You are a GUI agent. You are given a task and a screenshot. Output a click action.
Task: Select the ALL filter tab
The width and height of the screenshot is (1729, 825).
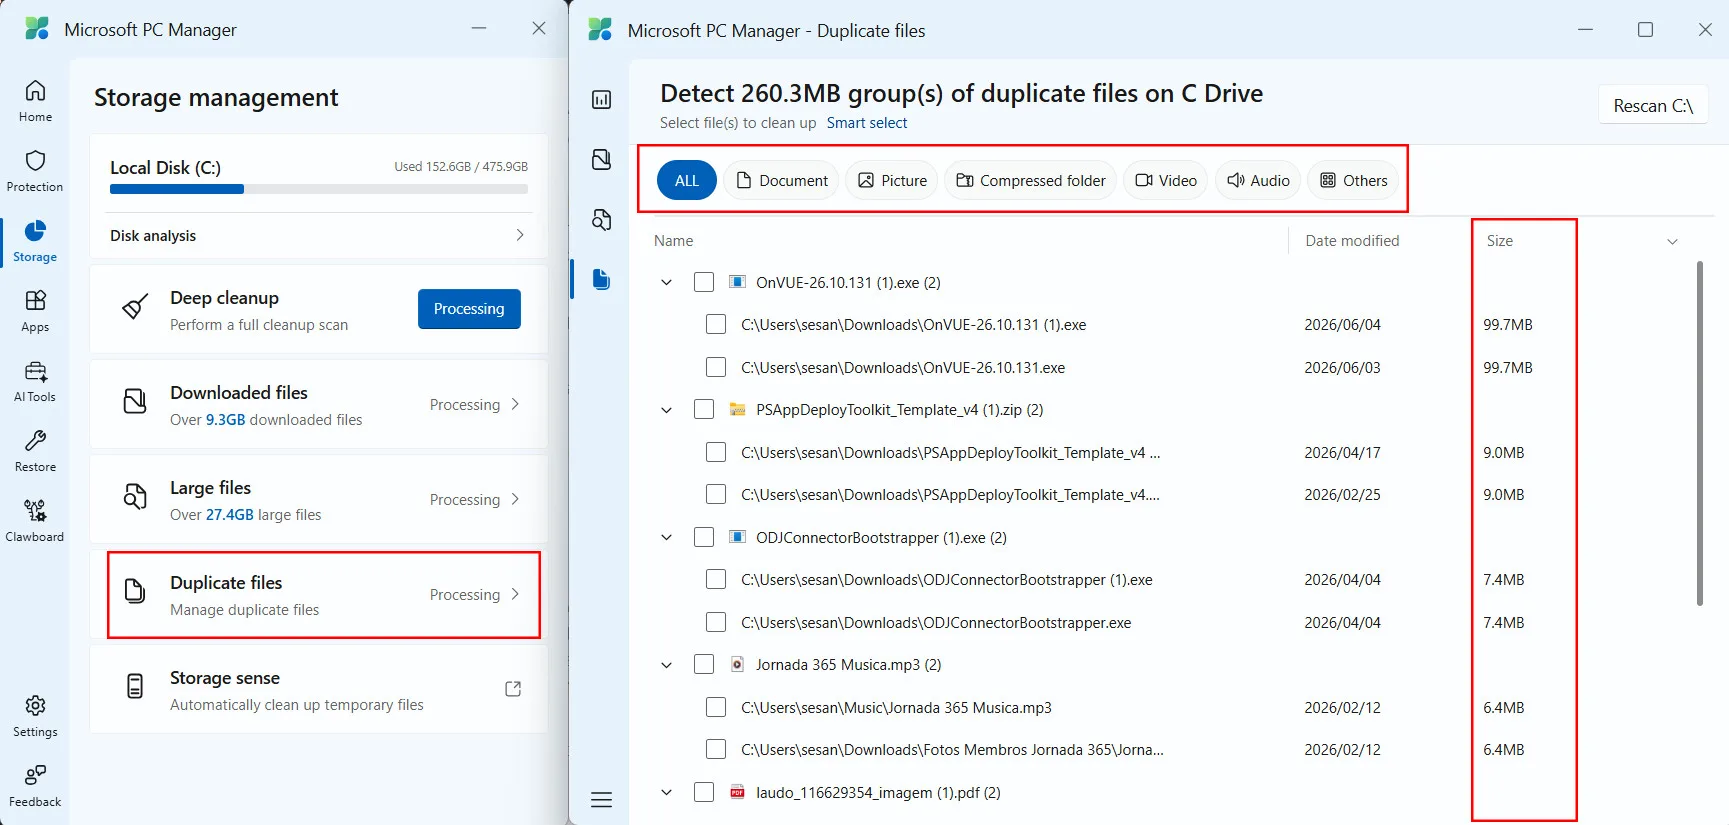pyautogui.click(x=687, y=180)
